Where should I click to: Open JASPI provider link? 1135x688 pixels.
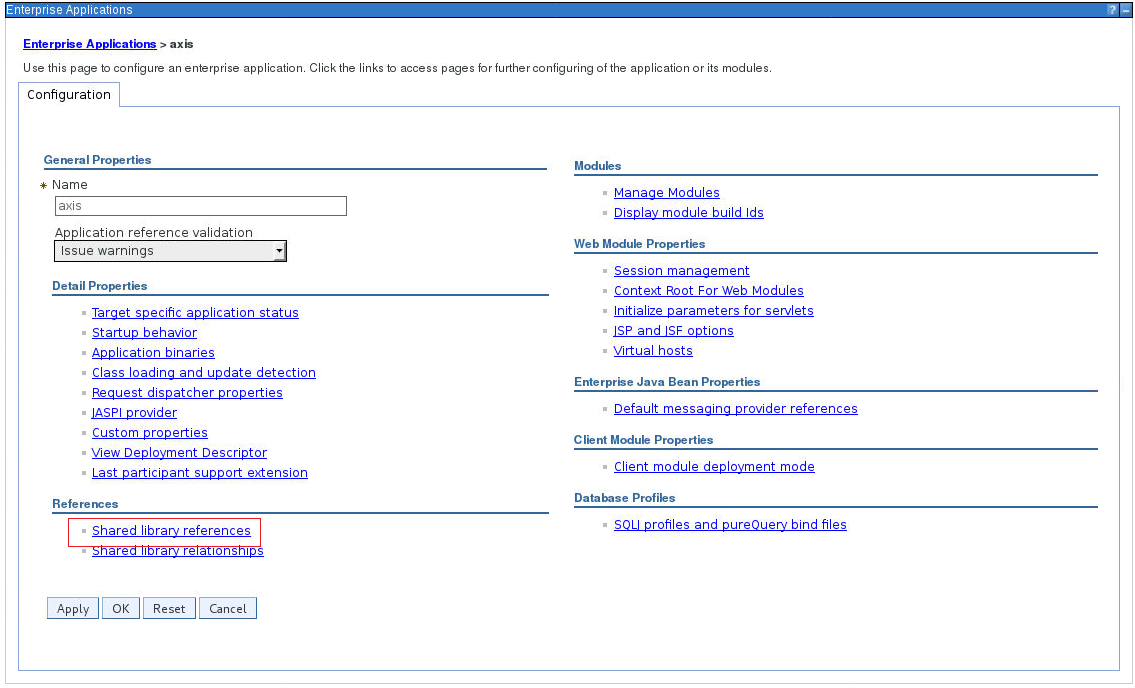coord(135,413)
